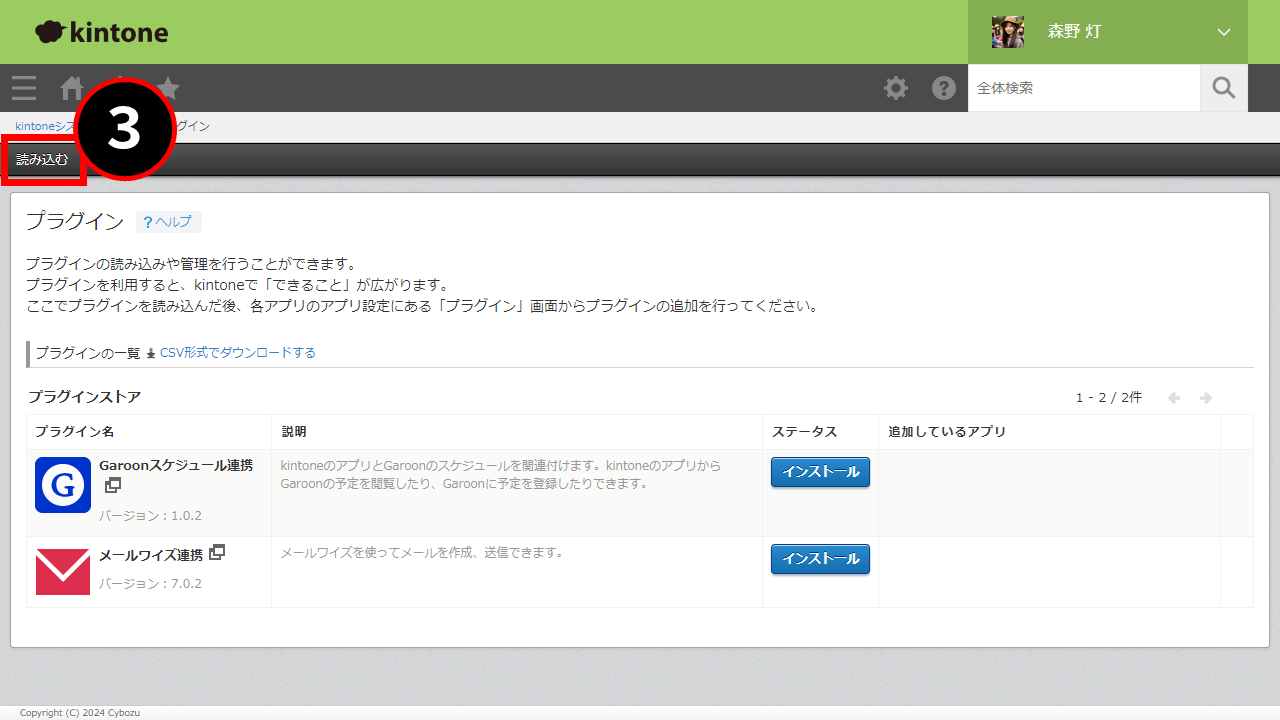Click the 説明 column header
The width and height of the screenshot is (1280, 720).
294,432
